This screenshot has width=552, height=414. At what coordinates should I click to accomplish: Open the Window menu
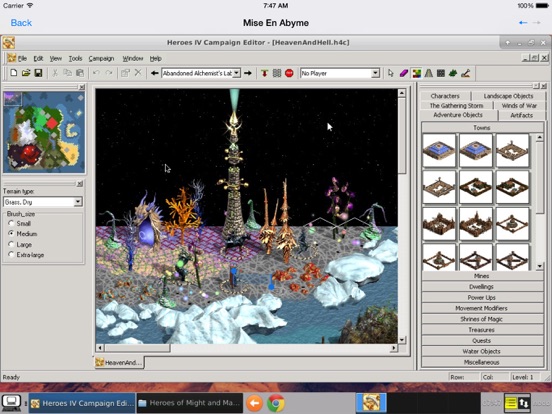133,58
